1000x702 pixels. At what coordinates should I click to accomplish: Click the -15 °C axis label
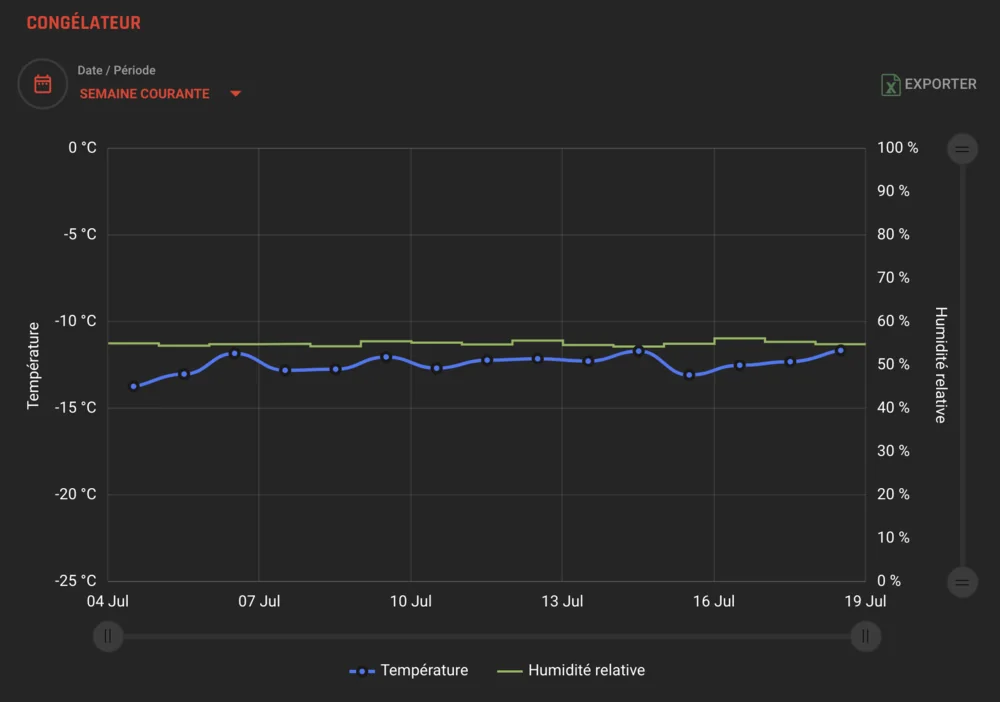pos(75,407)
